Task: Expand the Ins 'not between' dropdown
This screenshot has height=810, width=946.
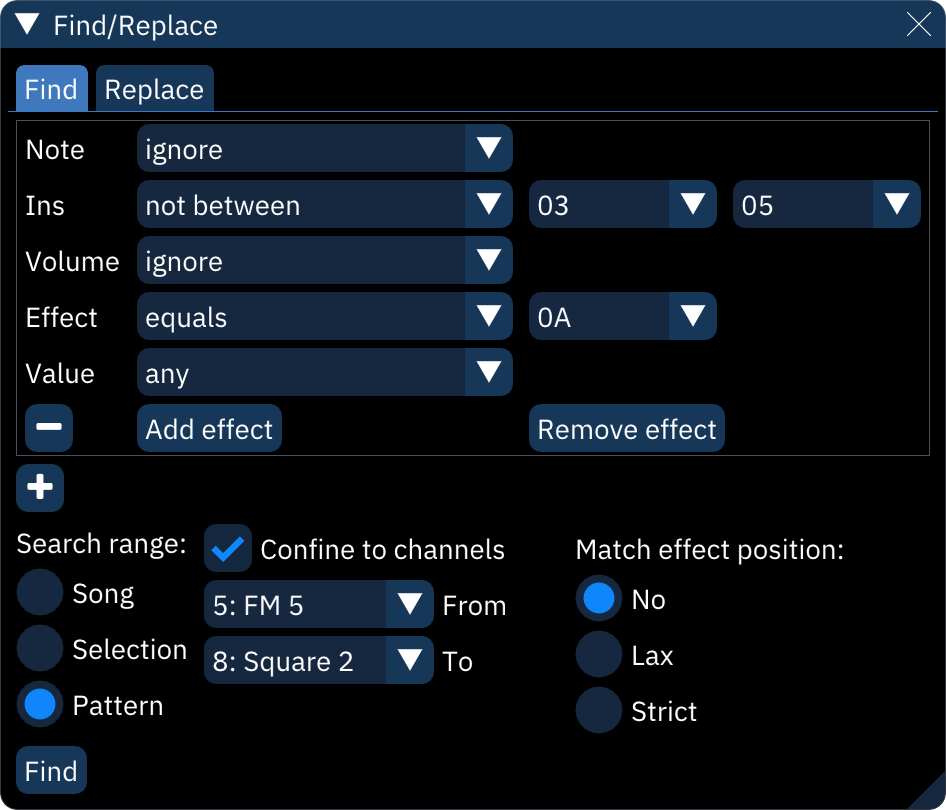Action: coord(324,205)
